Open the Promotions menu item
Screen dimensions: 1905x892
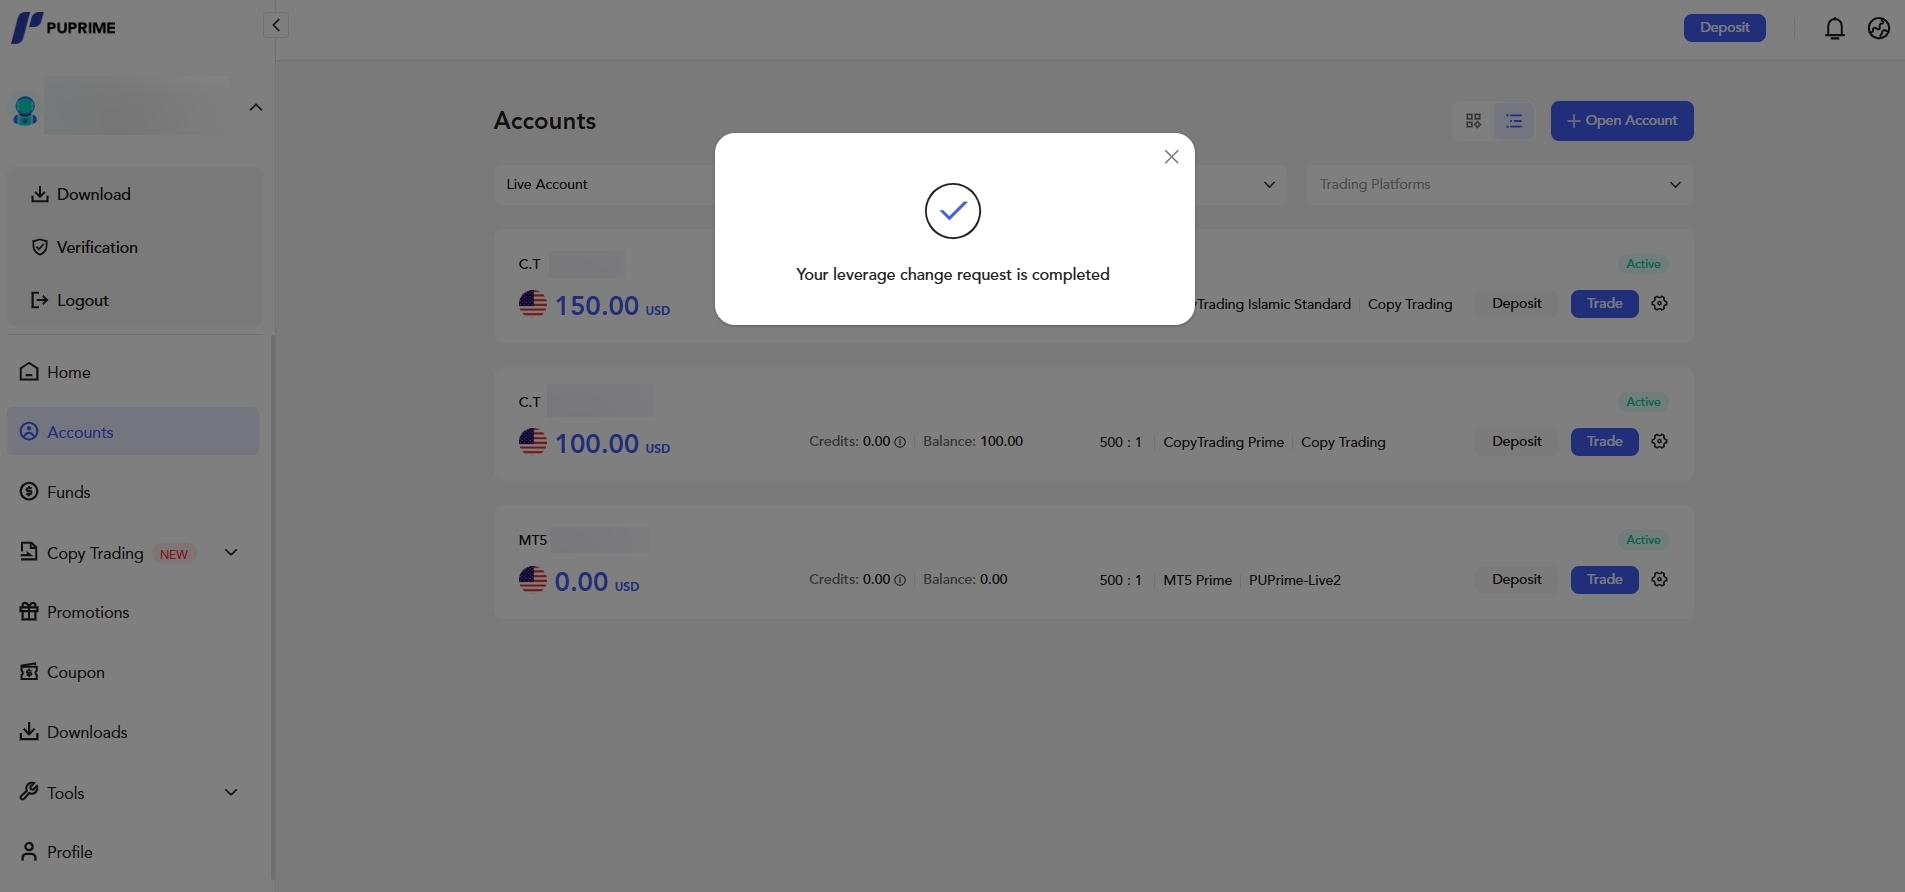(x=87, y=612)
